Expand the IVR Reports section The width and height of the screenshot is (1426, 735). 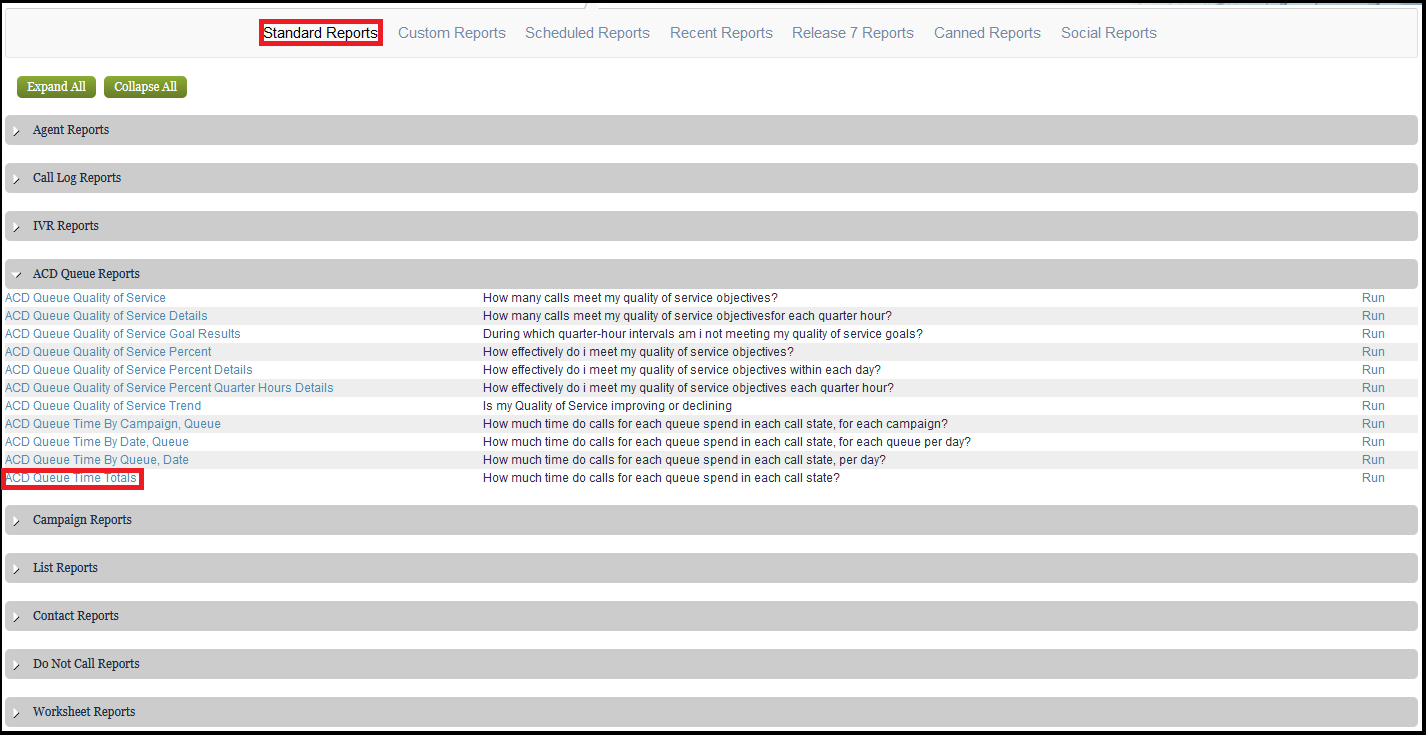pos(711,226)
